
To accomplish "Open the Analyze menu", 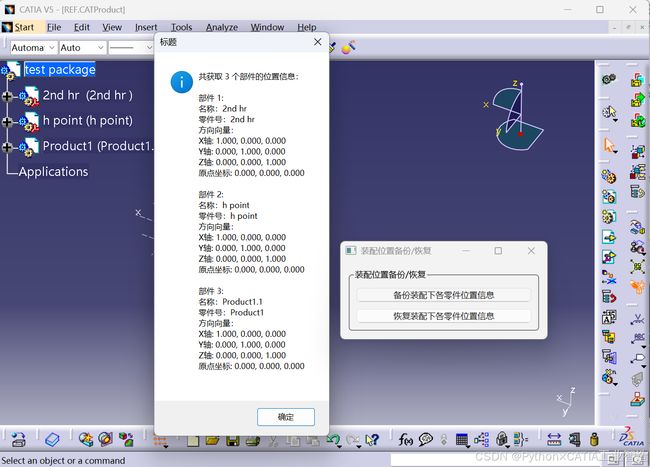I will (222, 27).
